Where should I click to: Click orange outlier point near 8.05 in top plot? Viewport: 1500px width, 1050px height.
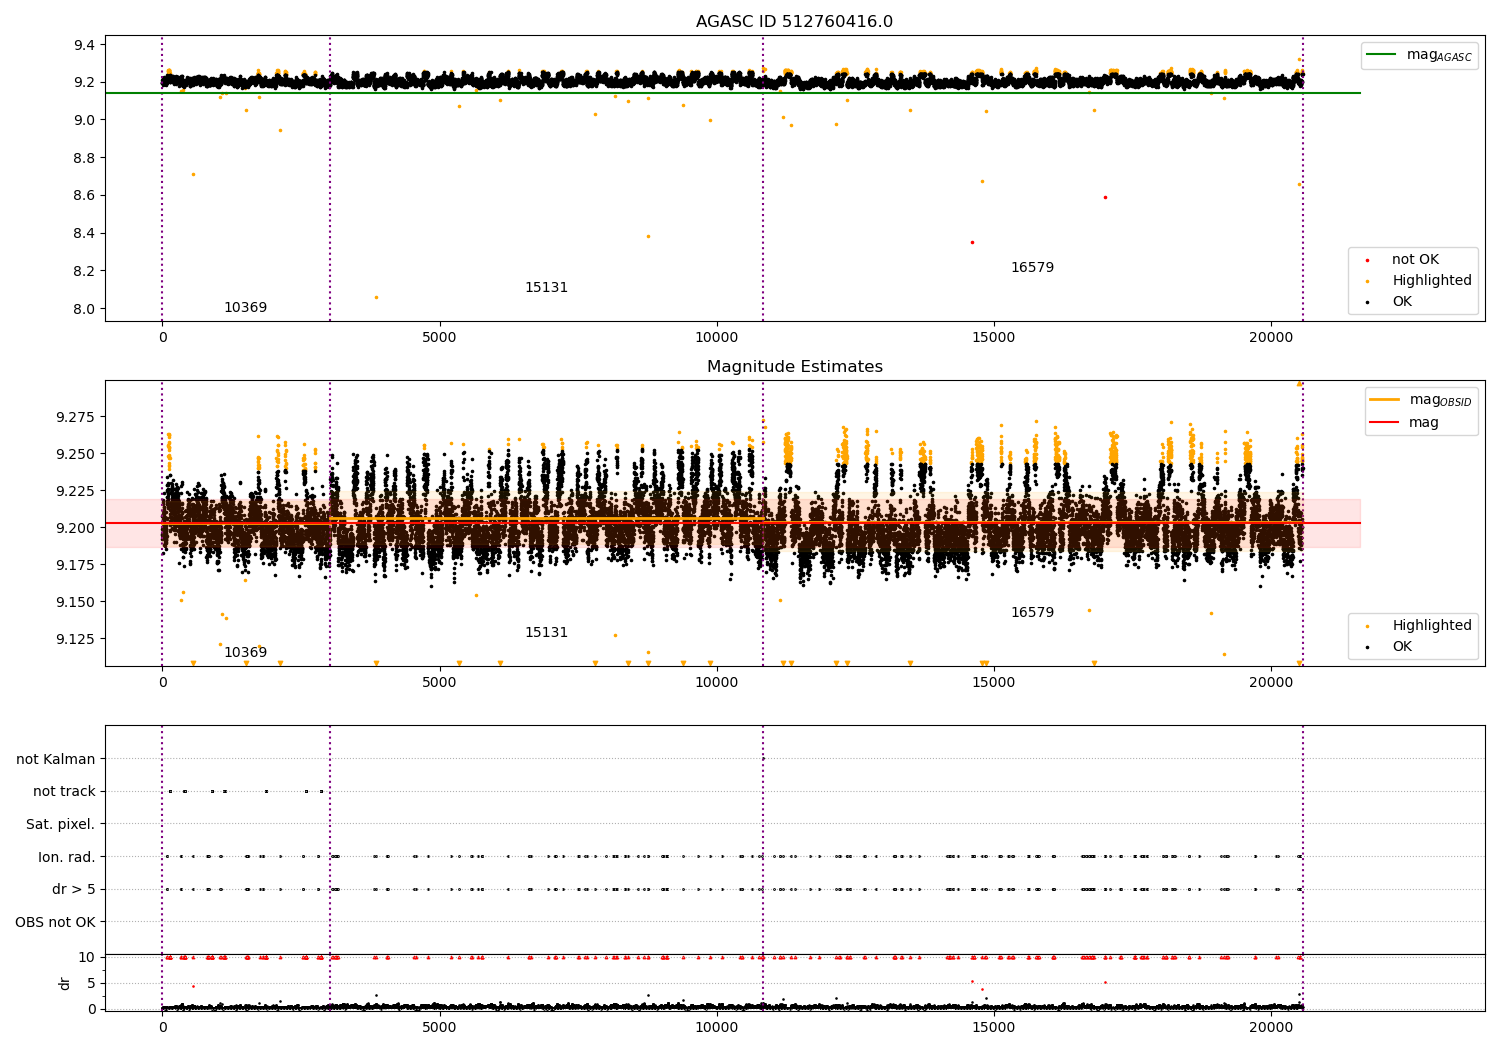click(x=376, y=297)
